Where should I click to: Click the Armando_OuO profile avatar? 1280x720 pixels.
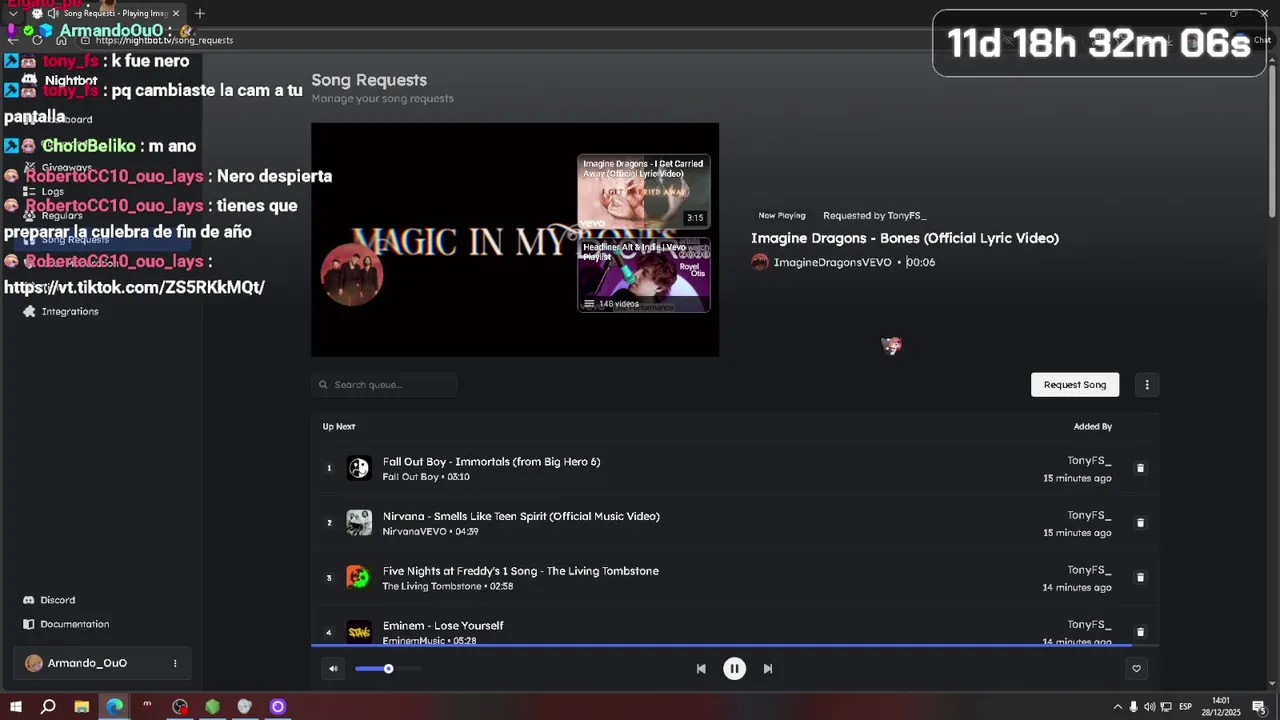coord(34,663)
